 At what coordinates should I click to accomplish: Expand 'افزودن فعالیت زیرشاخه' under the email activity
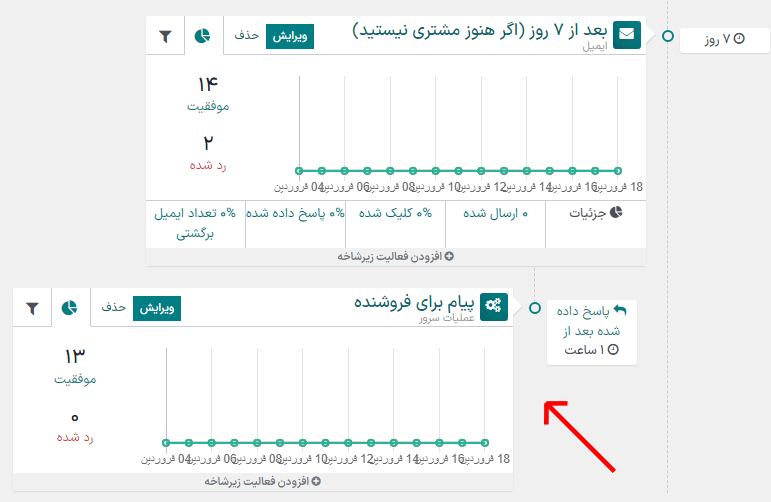click(395, 257)
